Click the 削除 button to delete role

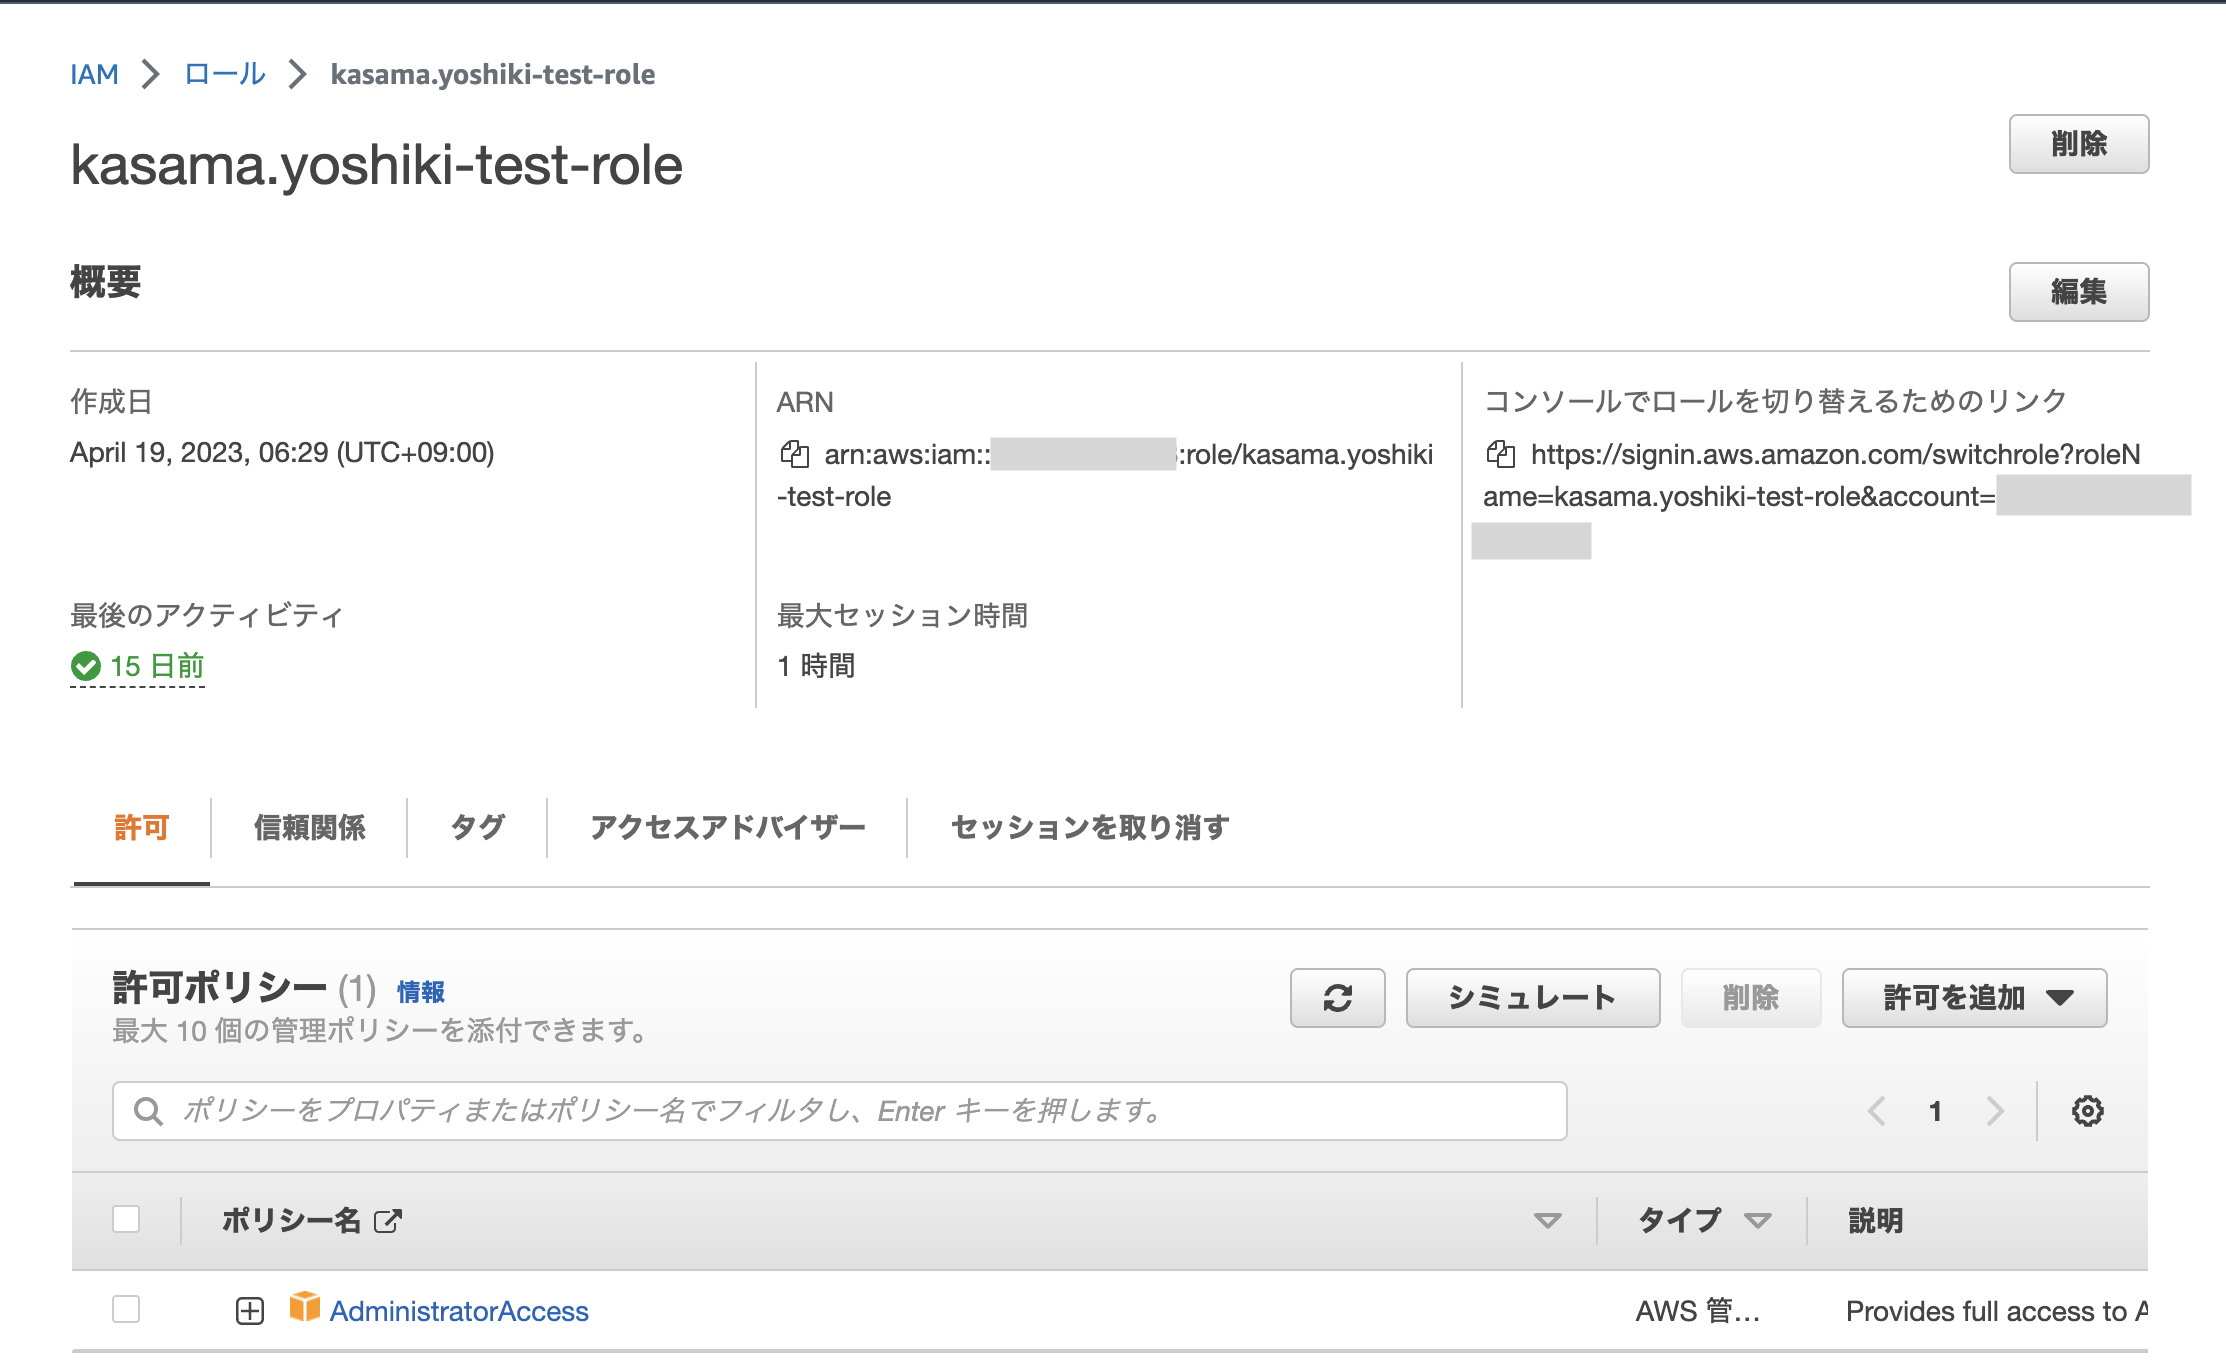tap(2079, 144)
